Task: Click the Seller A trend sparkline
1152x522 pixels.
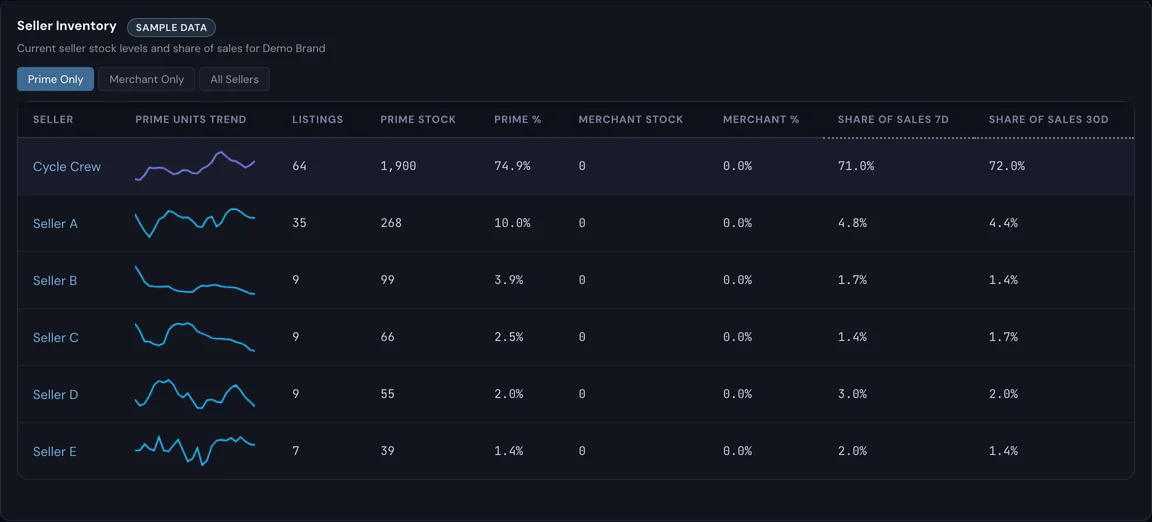Action: click(x=195, y=223)
